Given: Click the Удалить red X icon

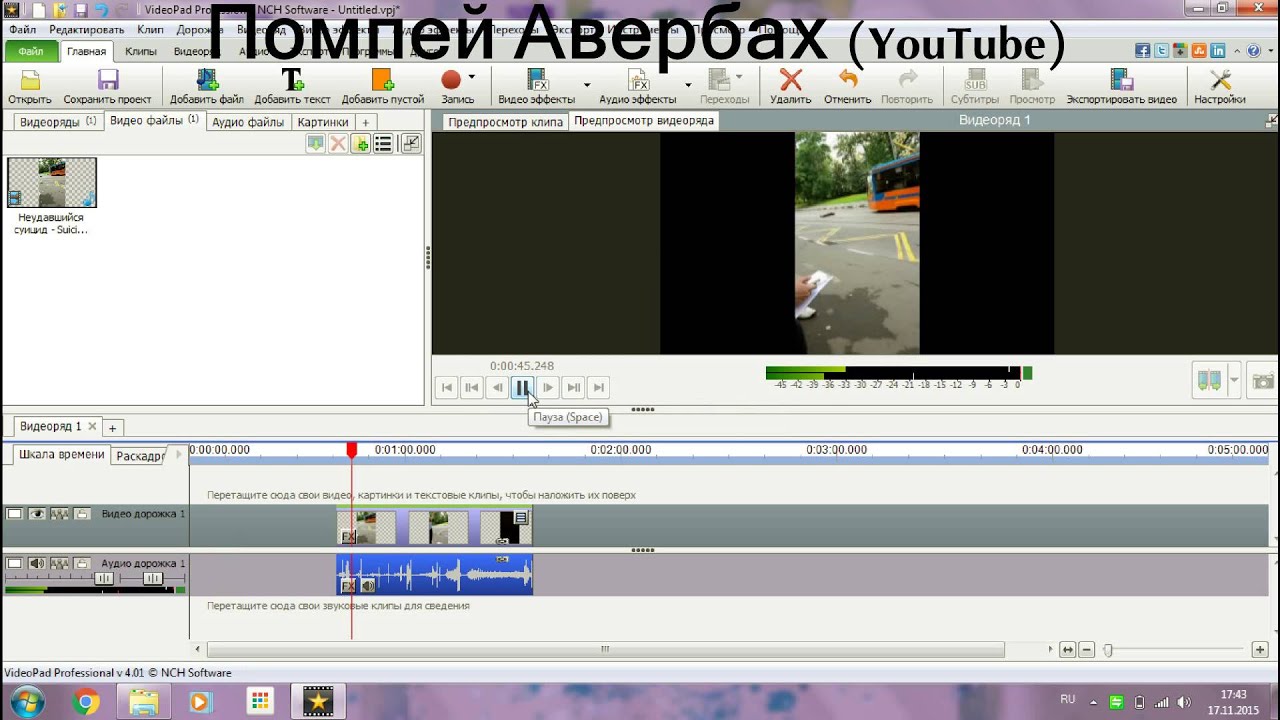Looking at the screenshot, I should coord(791,80).
